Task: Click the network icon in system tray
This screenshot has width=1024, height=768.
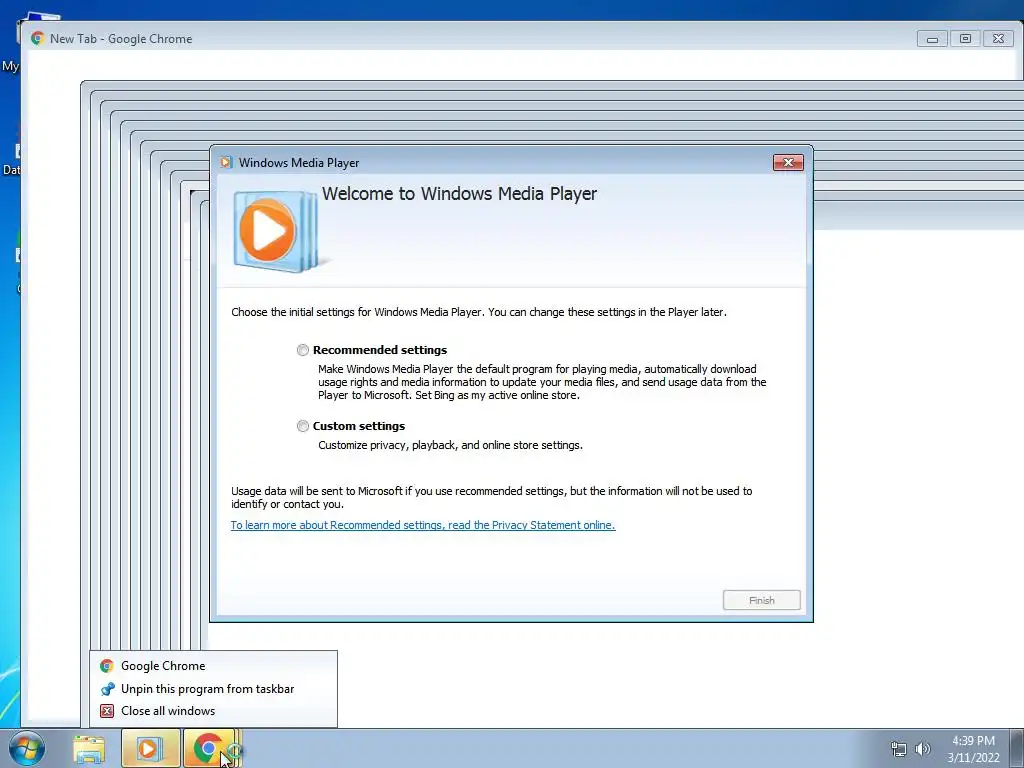Action: pos(899,749)
